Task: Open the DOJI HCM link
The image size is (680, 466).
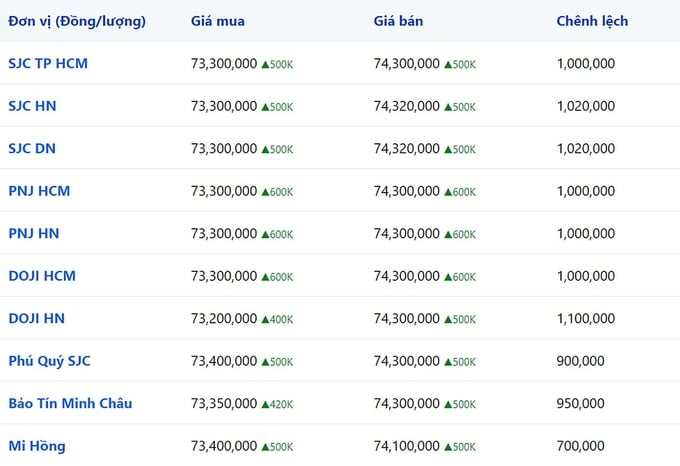Action: [x=42, y=276]
